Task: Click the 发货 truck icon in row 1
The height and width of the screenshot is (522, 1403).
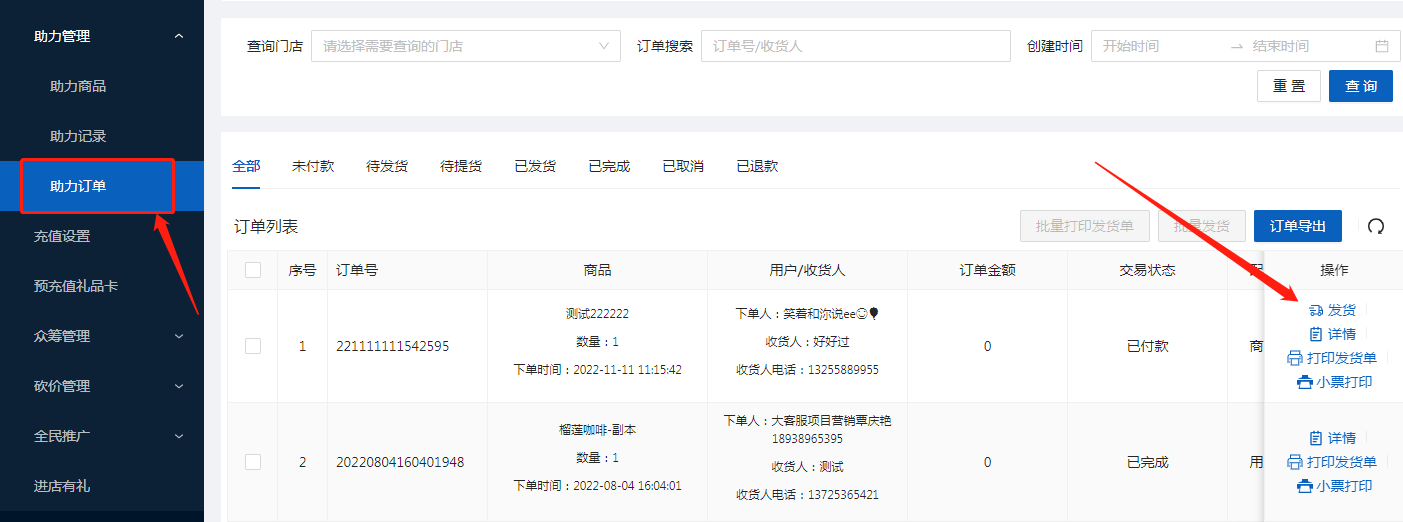Action: 1316,310
